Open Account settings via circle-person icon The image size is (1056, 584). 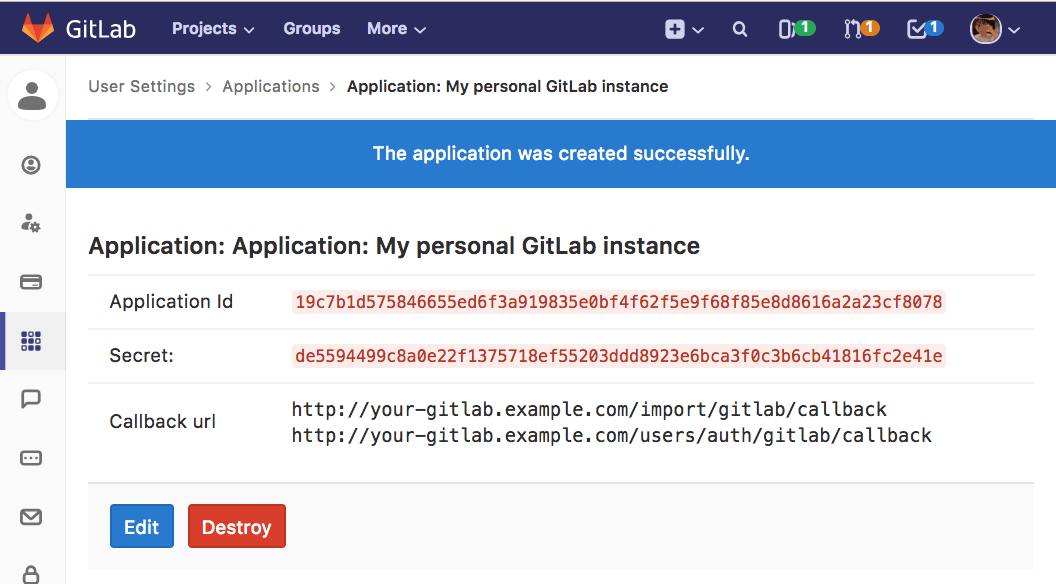coord(31,165)
